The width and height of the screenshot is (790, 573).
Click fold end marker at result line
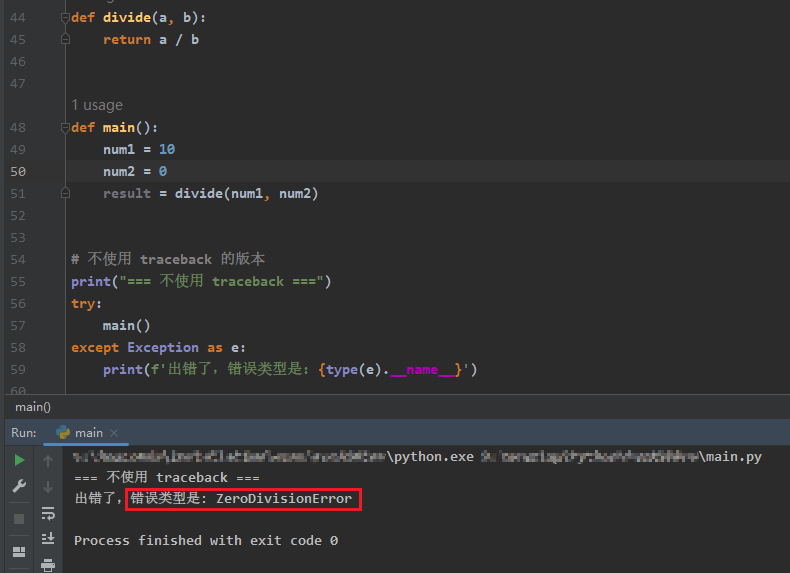coord(65,194)
